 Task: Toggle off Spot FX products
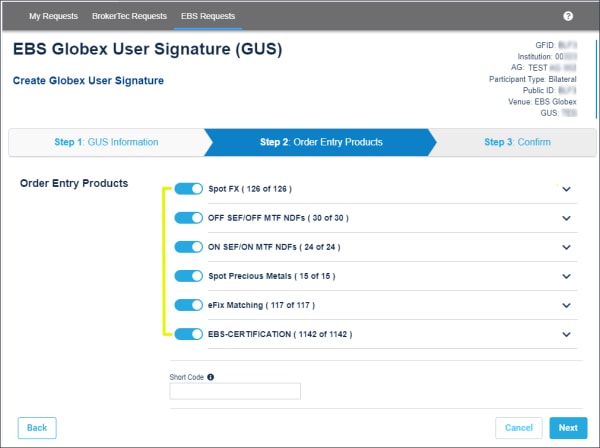pos(188,189)
